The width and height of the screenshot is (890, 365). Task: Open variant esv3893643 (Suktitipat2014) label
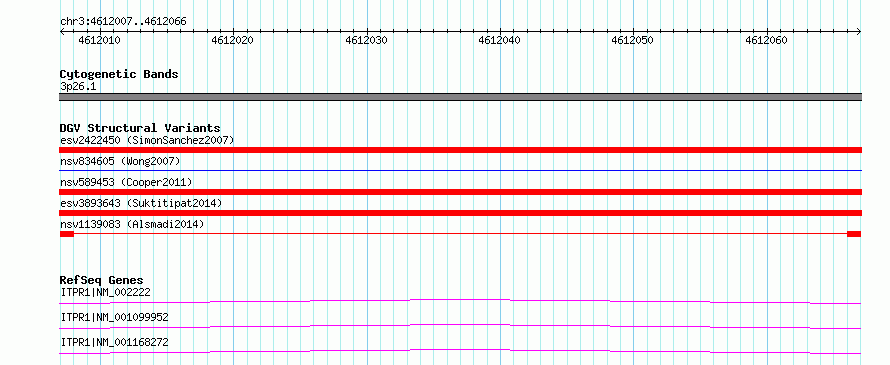coord(141,203)
